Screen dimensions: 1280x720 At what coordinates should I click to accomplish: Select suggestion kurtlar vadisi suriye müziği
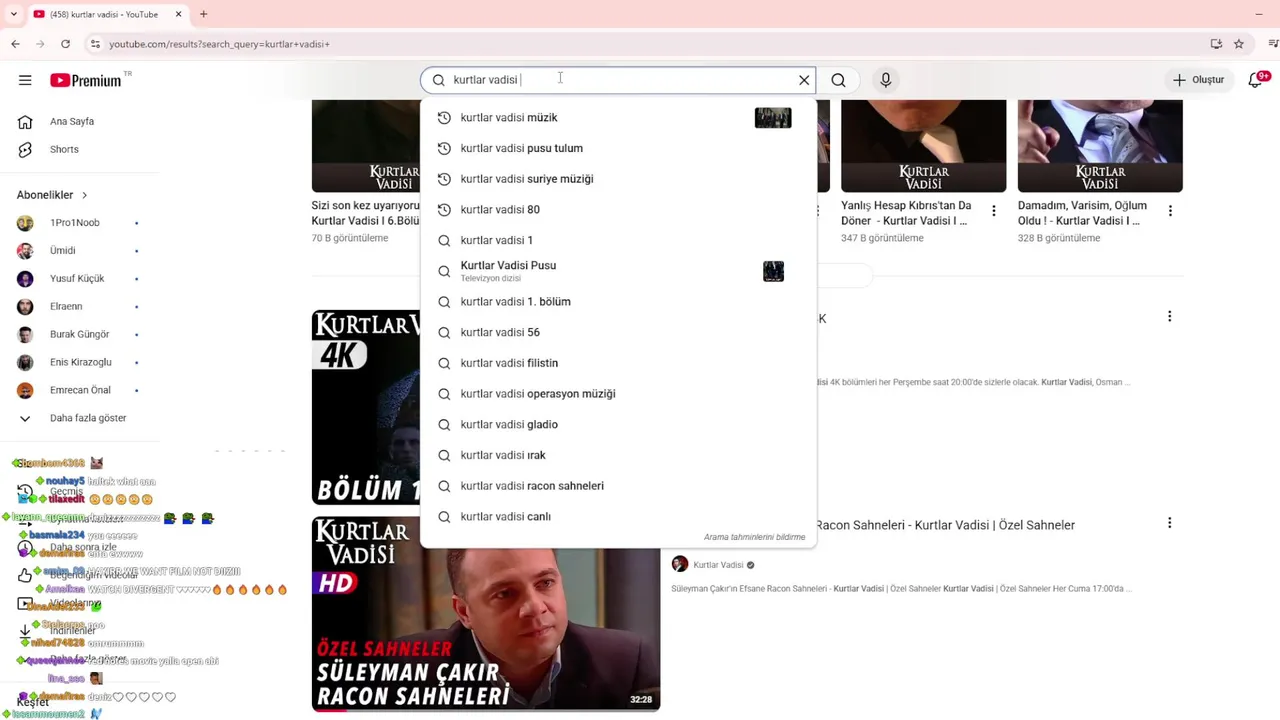pyautogui.click(x=618, y=179)
